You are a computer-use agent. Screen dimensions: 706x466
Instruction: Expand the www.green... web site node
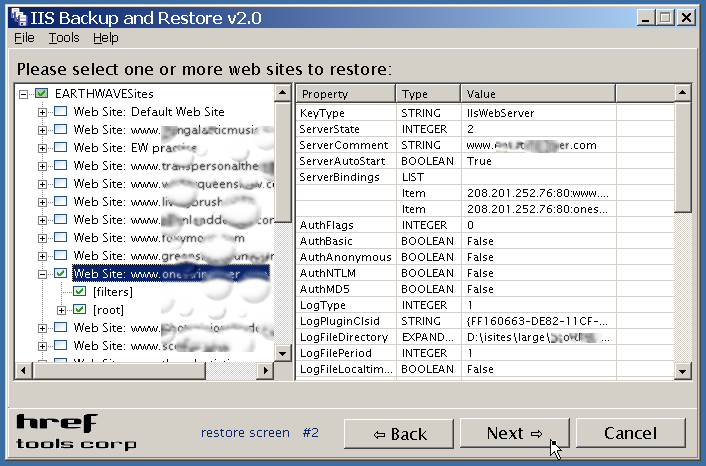click(x=42, y=256)
